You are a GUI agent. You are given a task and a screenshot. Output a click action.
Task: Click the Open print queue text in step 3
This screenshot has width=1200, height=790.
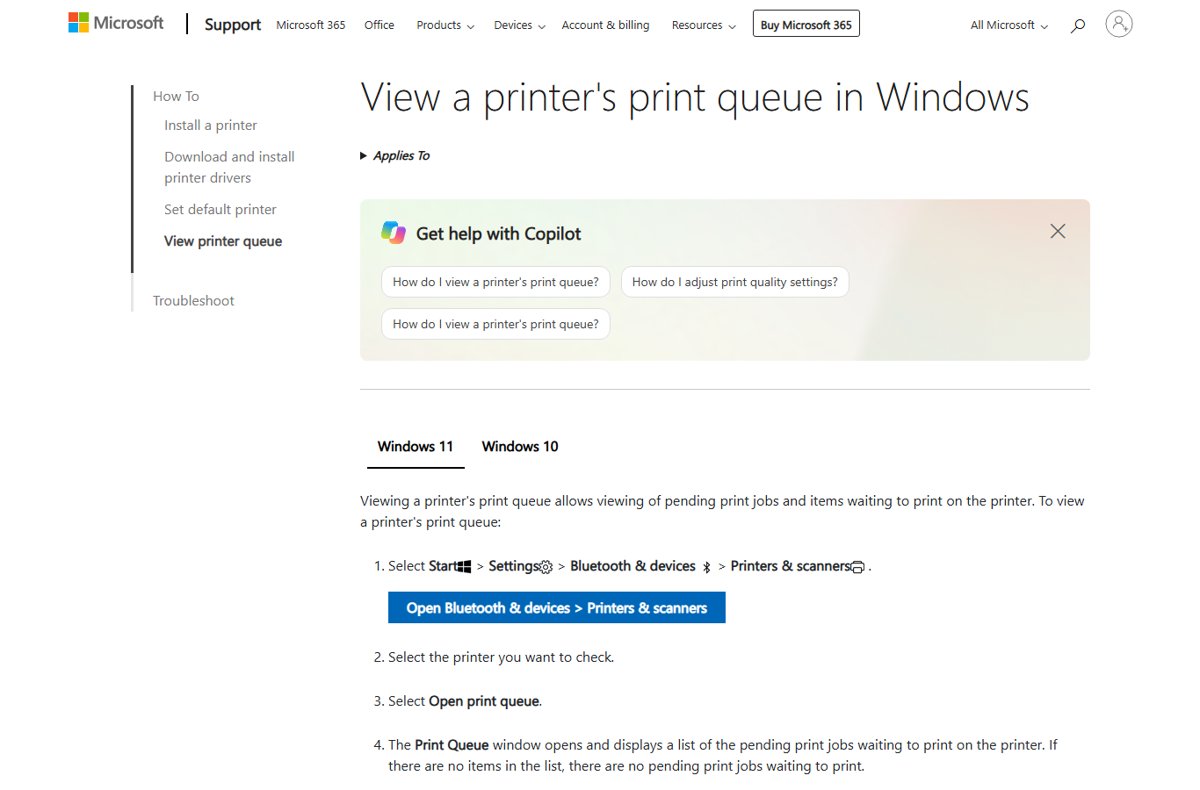point(484,701)
